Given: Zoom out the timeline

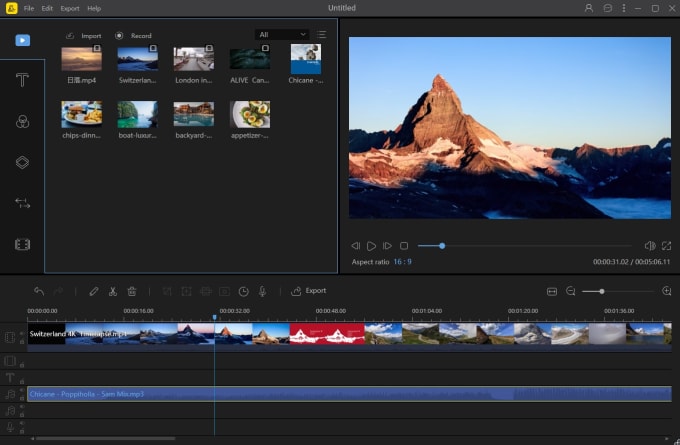Looking at the screenshot, I should (x=571, y=291).
